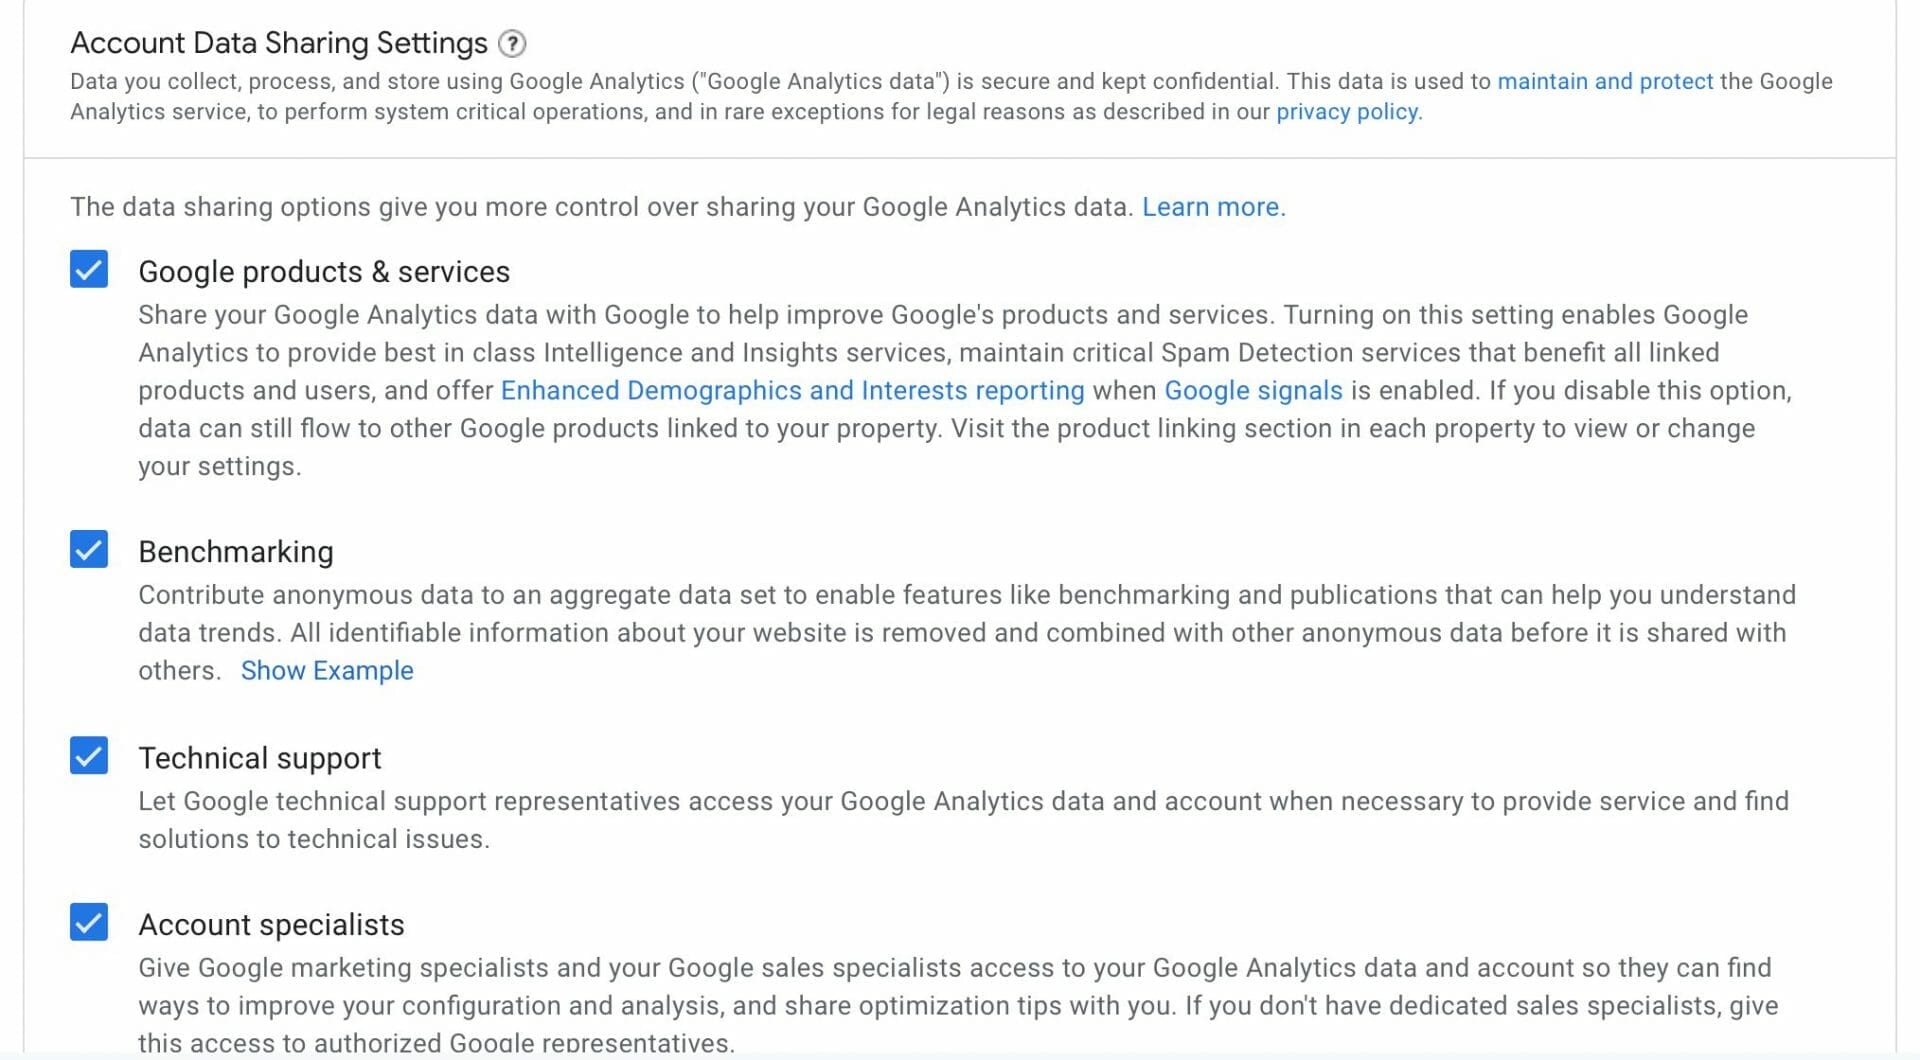The width and height of the screenshot is (1920, 1060).
Task: Toggle sharing by clicking Google products & services label
Action: click(x=324, y=271)
